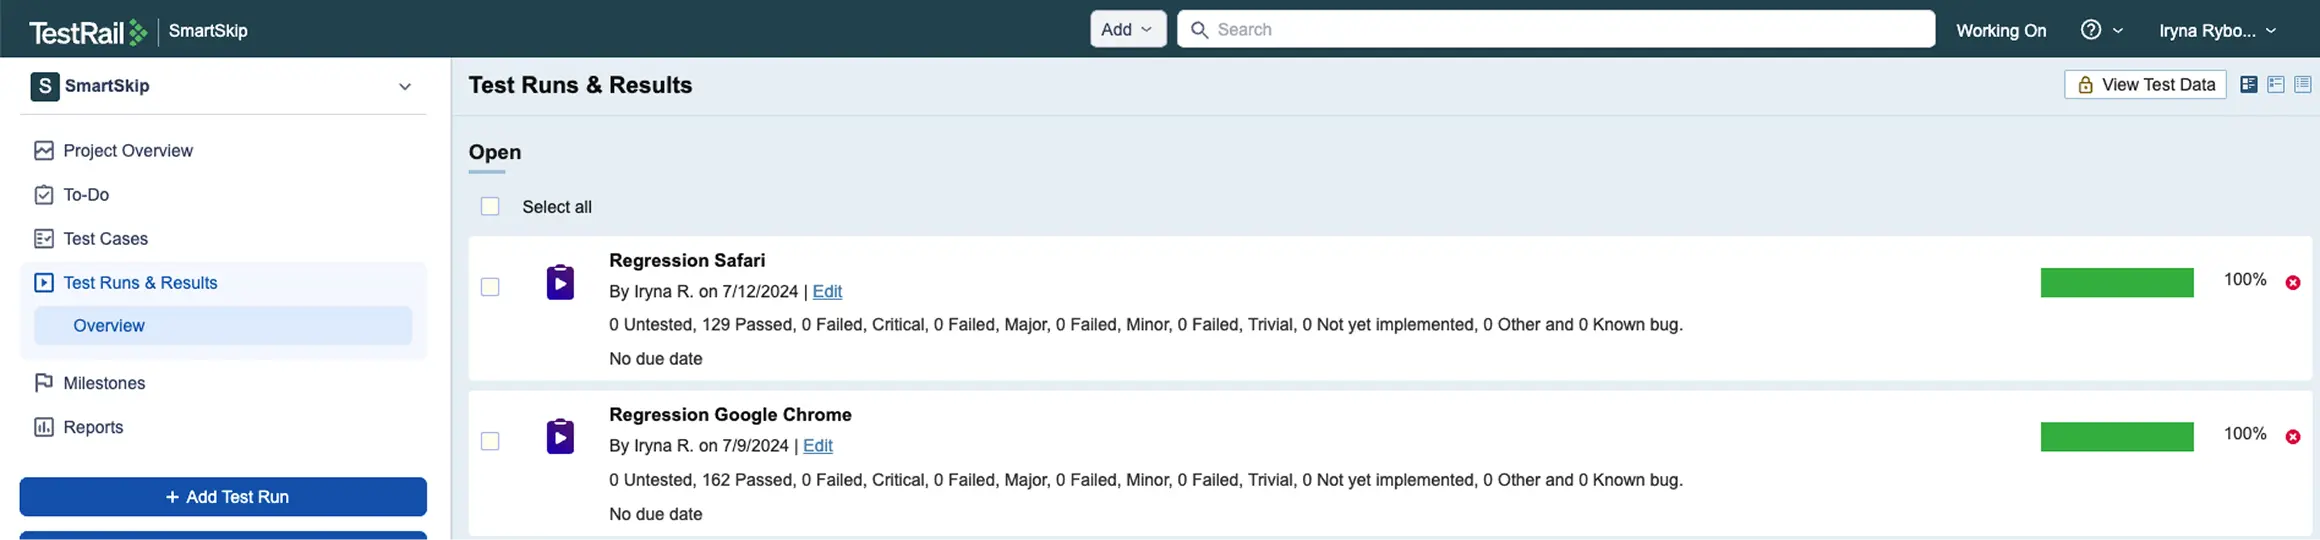Expand the SmartSkip project selector
Viewport: 2320px width, 540px height.
pyautogui.click(x=404, y=87)
